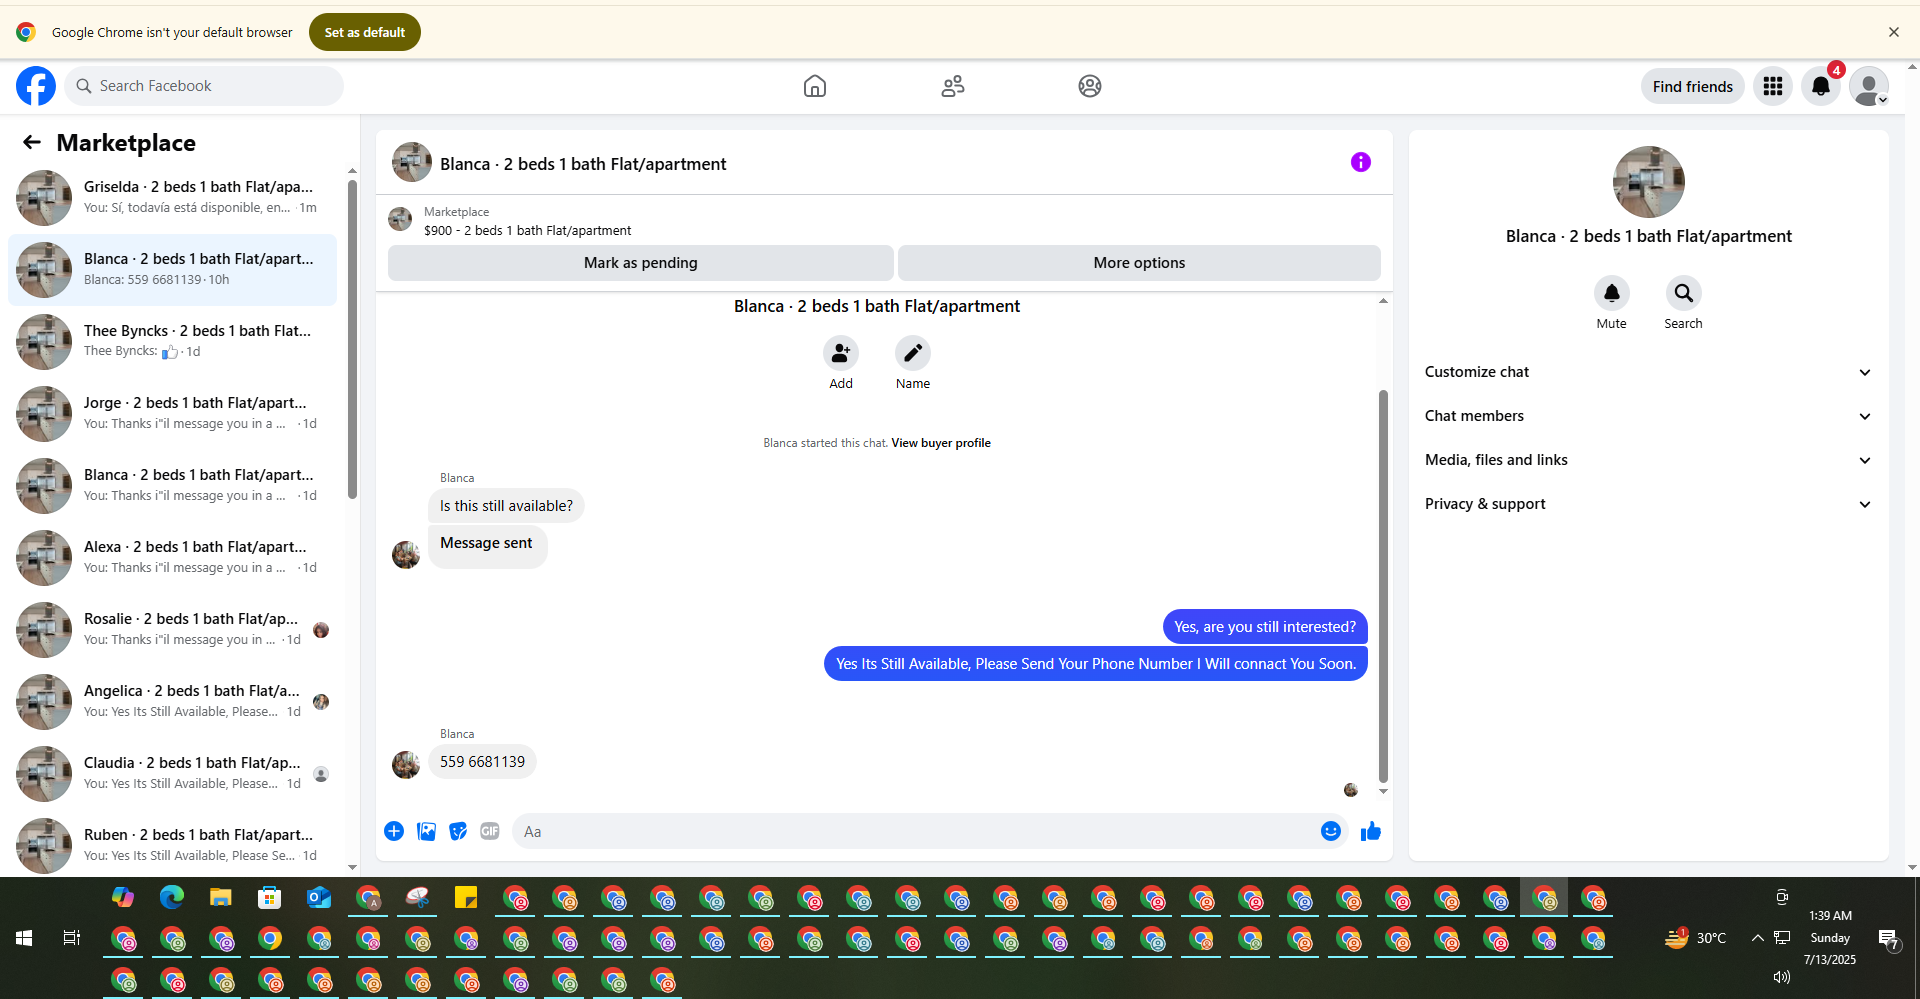Open Ruben conversation in list
Screen dimensions: 1920x999
[x=172, y=845]
